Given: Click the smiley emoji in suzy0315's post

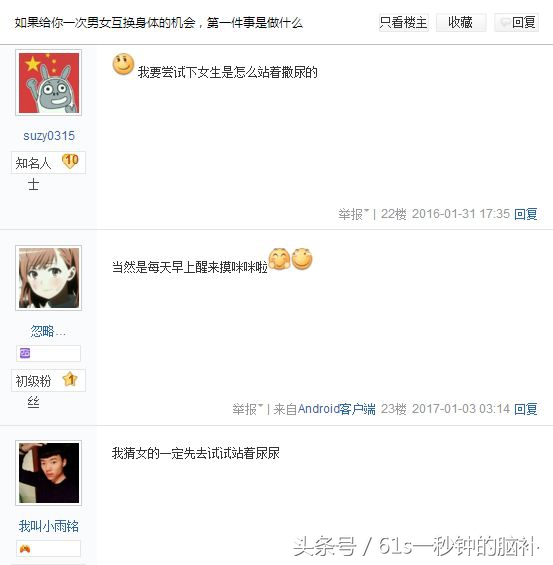Looking at the screenshot, I should 123,64.
